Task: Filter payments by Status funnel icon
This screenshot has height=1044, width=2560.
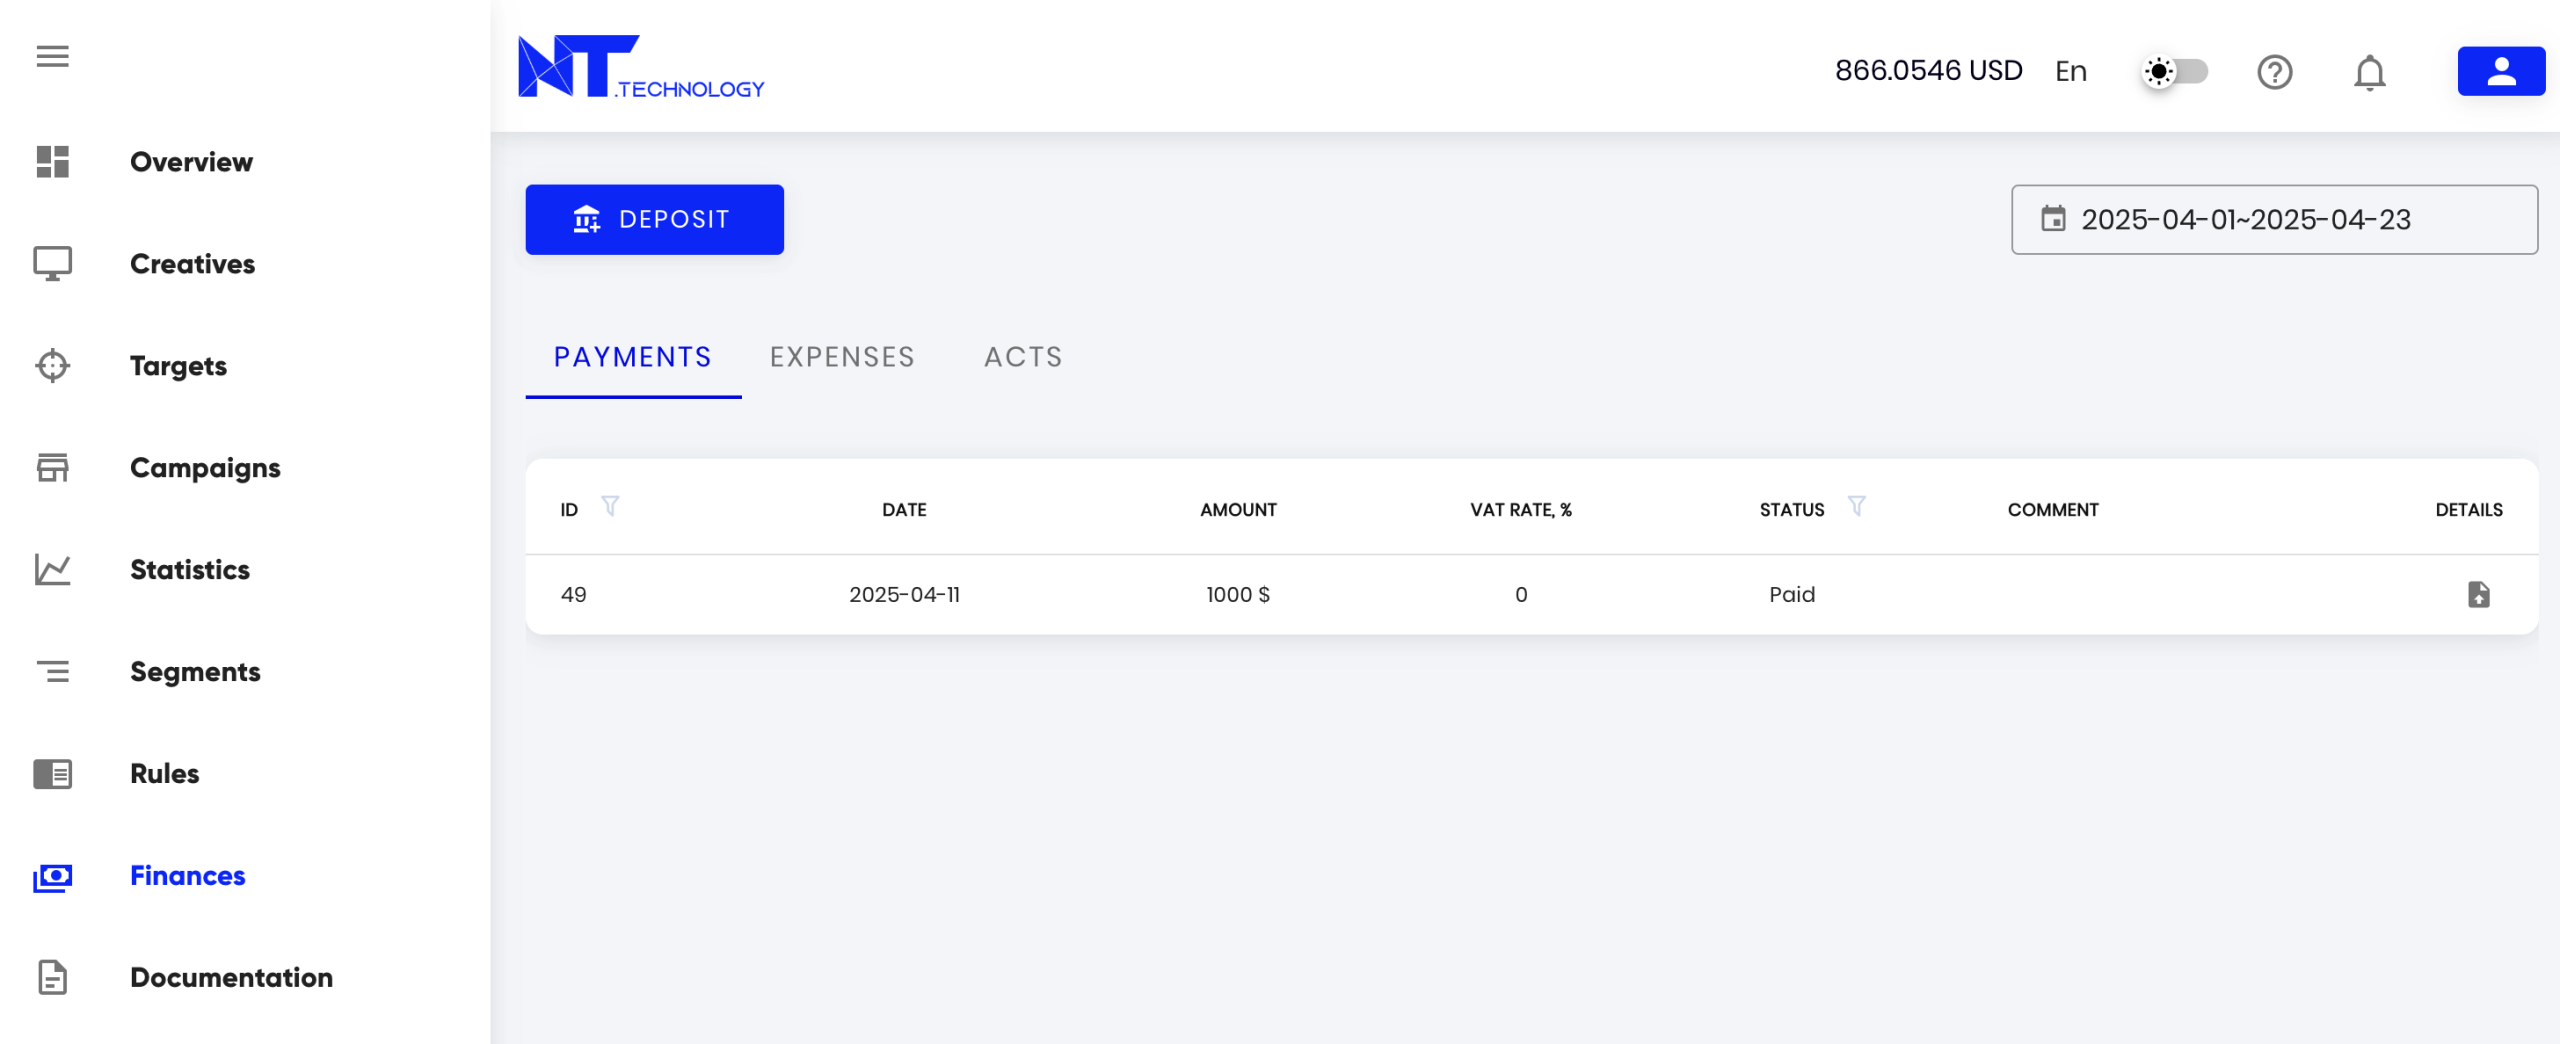Action: click(1856, 506)
